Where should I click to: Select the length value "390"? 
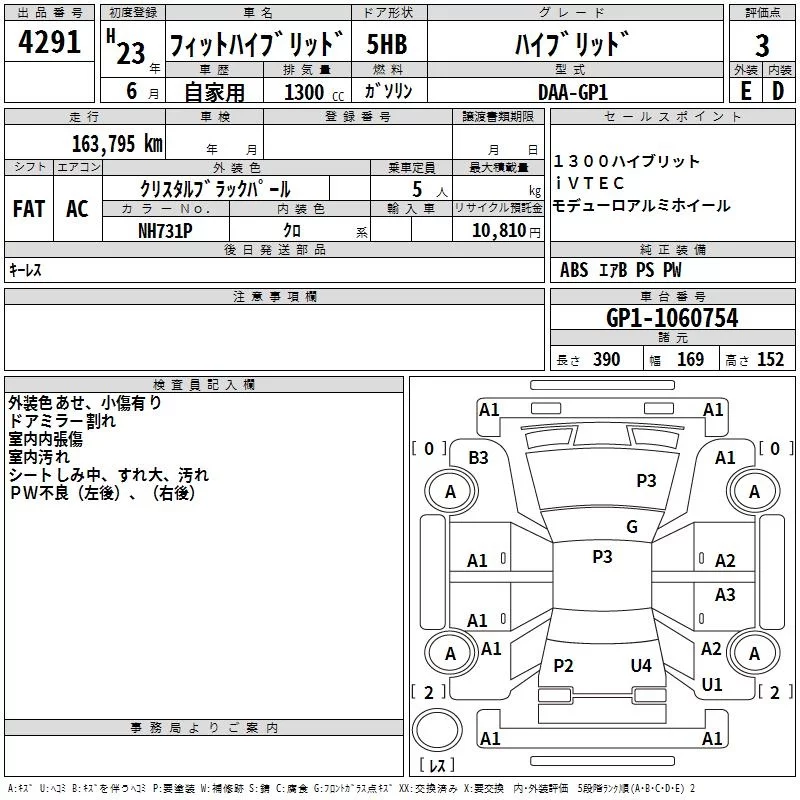(x=607, y=360)
